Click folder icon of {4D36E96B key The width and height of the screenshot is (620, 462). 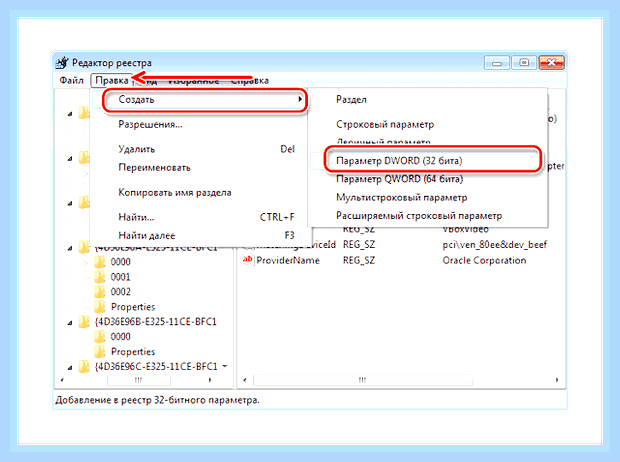pos(84,322)
